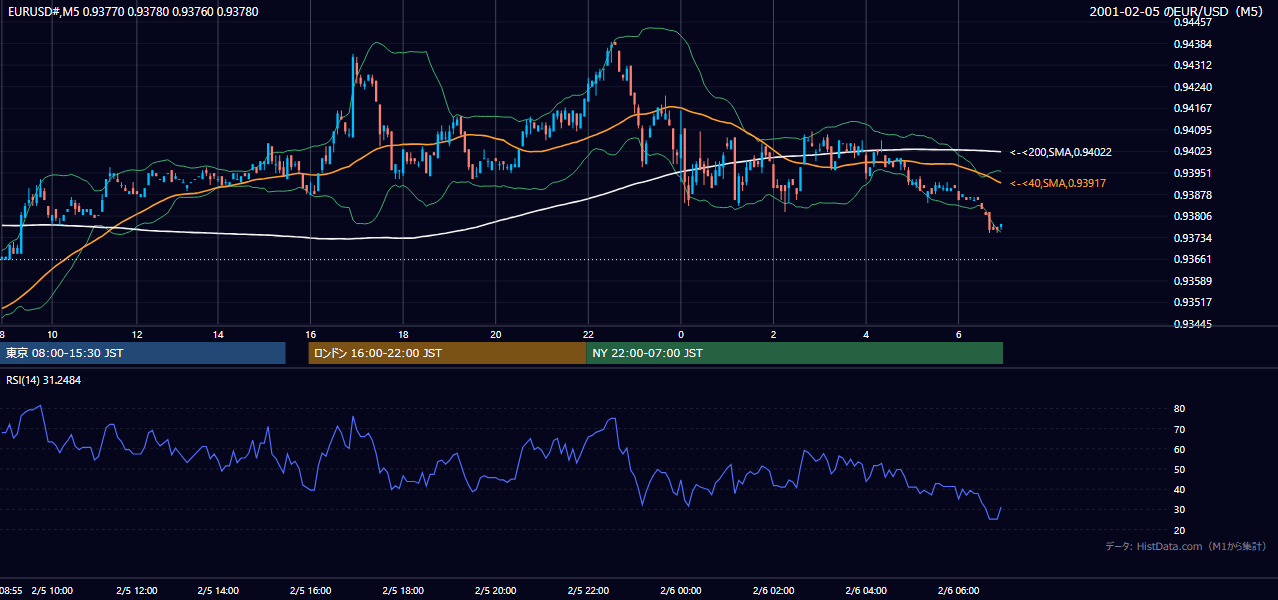Select the ロンドン 16:00-22:00 JST session bar

pyautogui.click(x=447, y=353)
